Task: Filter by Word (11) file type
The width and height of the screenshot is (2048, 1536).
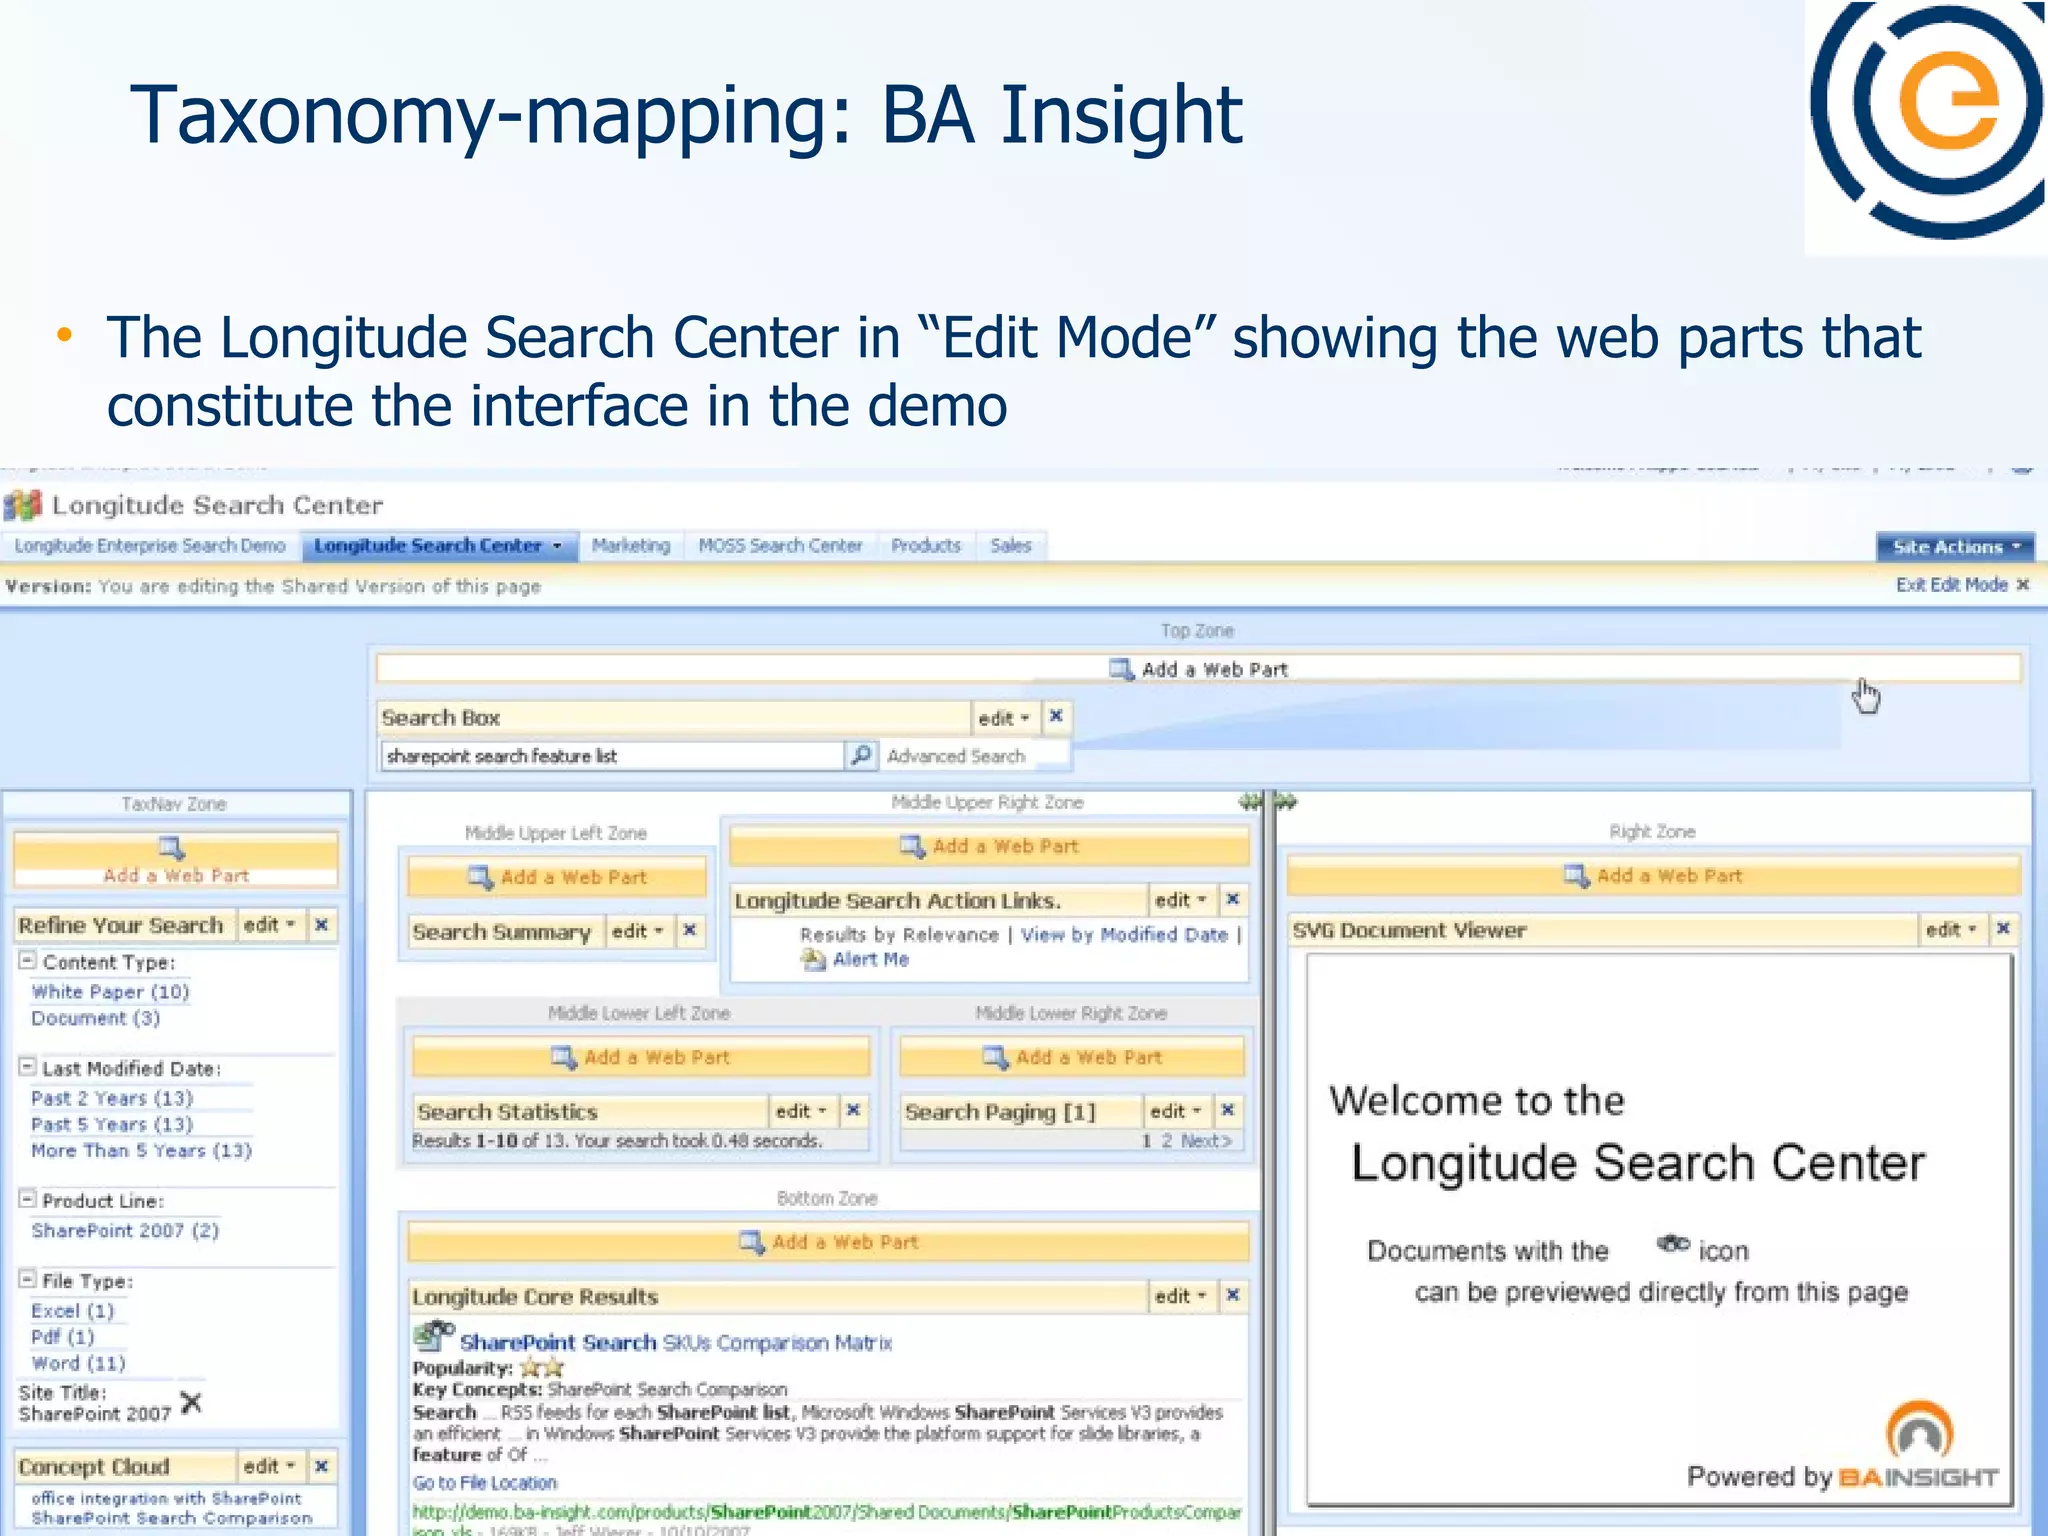Action: [78, 1363]
